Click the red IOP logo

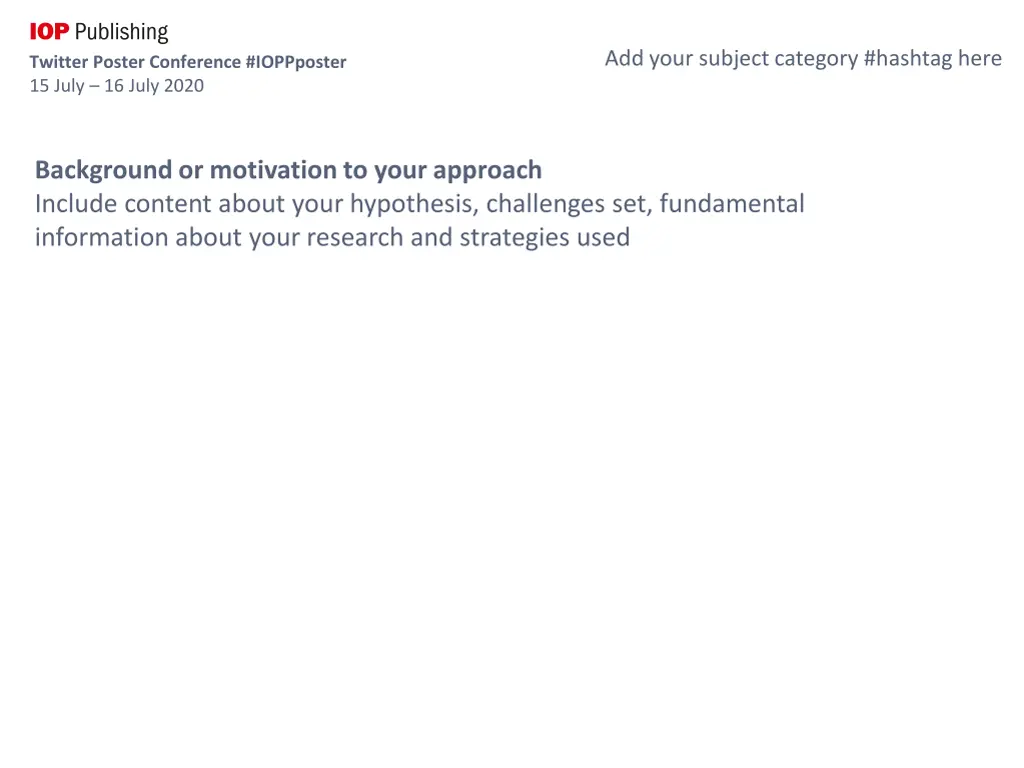(x=49, y=31)
